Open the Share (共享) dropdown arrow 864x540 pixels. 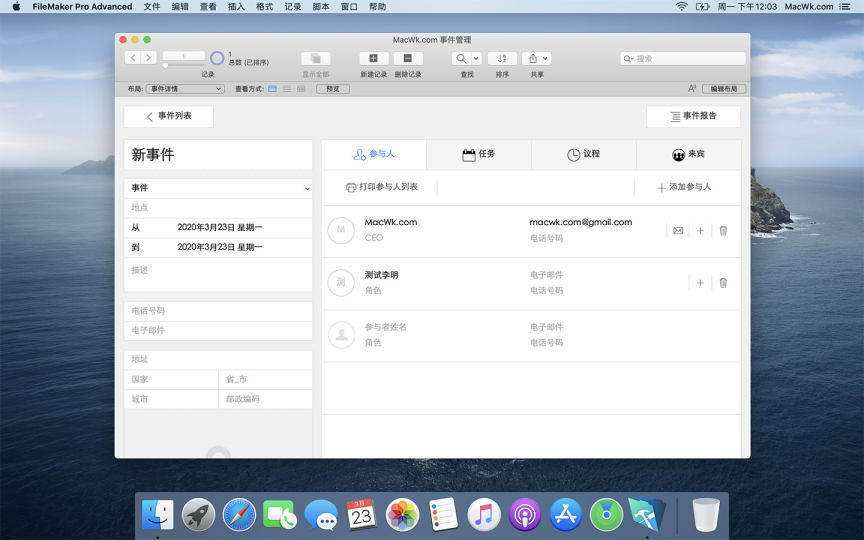[x=545, y=59]
